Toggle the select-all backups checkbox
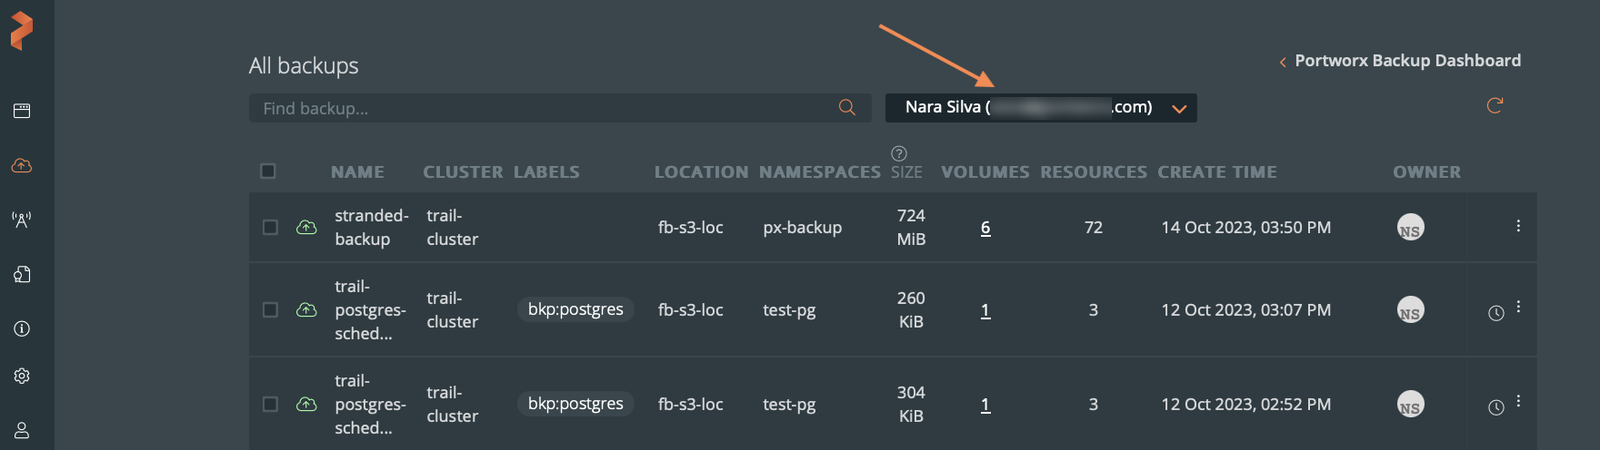Viewport: 1600px width, 450px height. (x=268, y=171)
